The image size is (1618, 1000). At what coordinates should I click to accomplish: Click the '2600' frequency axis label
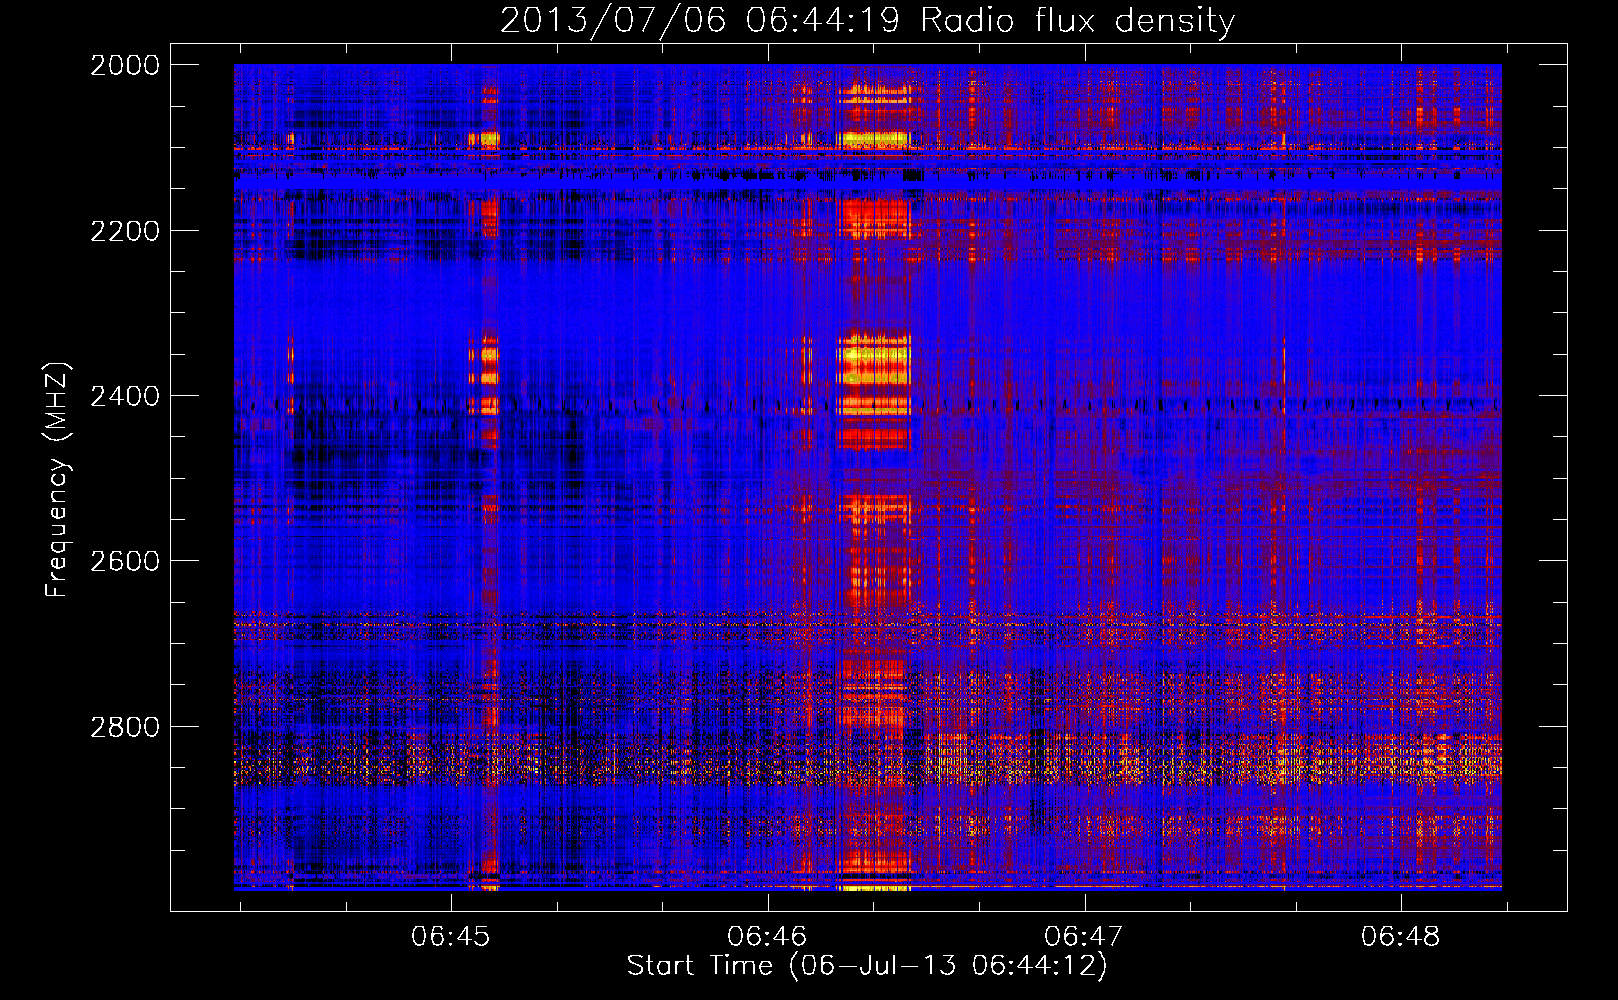tap(125, 561)
